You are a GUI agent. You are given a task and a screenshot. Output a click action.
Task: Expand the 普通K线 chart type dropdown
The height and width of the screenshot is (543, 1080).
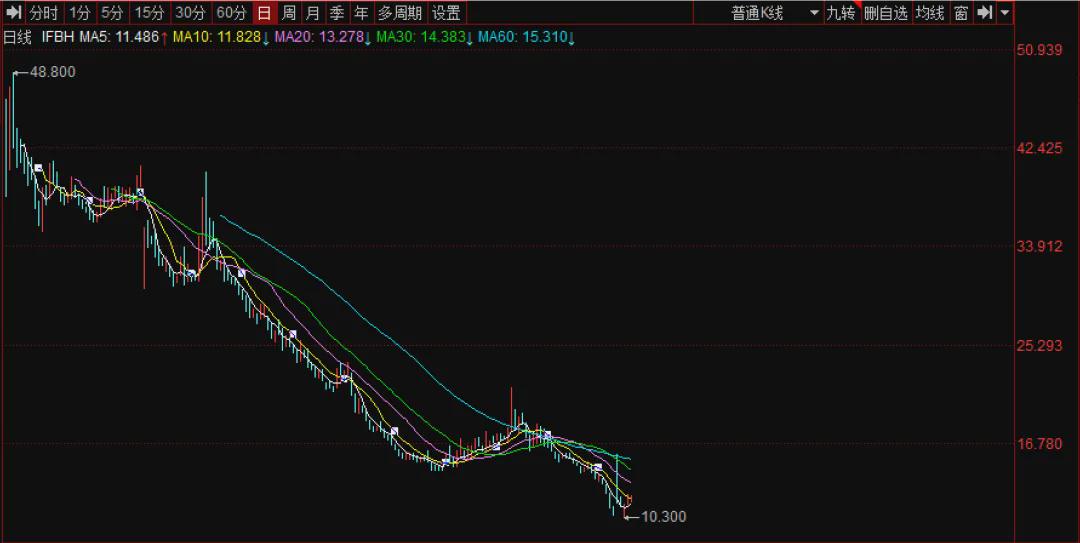coord(773,13)
